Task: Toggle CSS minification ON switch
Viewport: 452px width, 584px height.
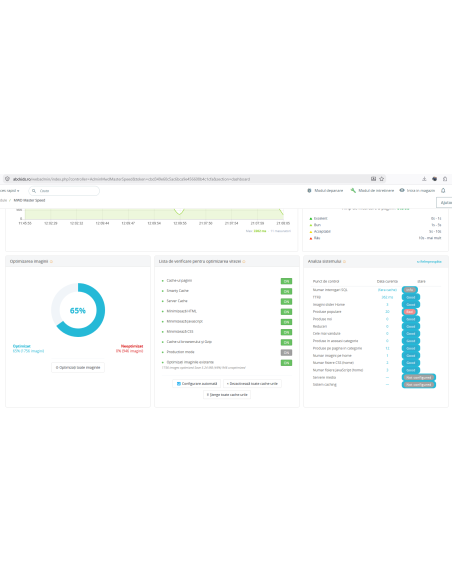Action: 286,332
